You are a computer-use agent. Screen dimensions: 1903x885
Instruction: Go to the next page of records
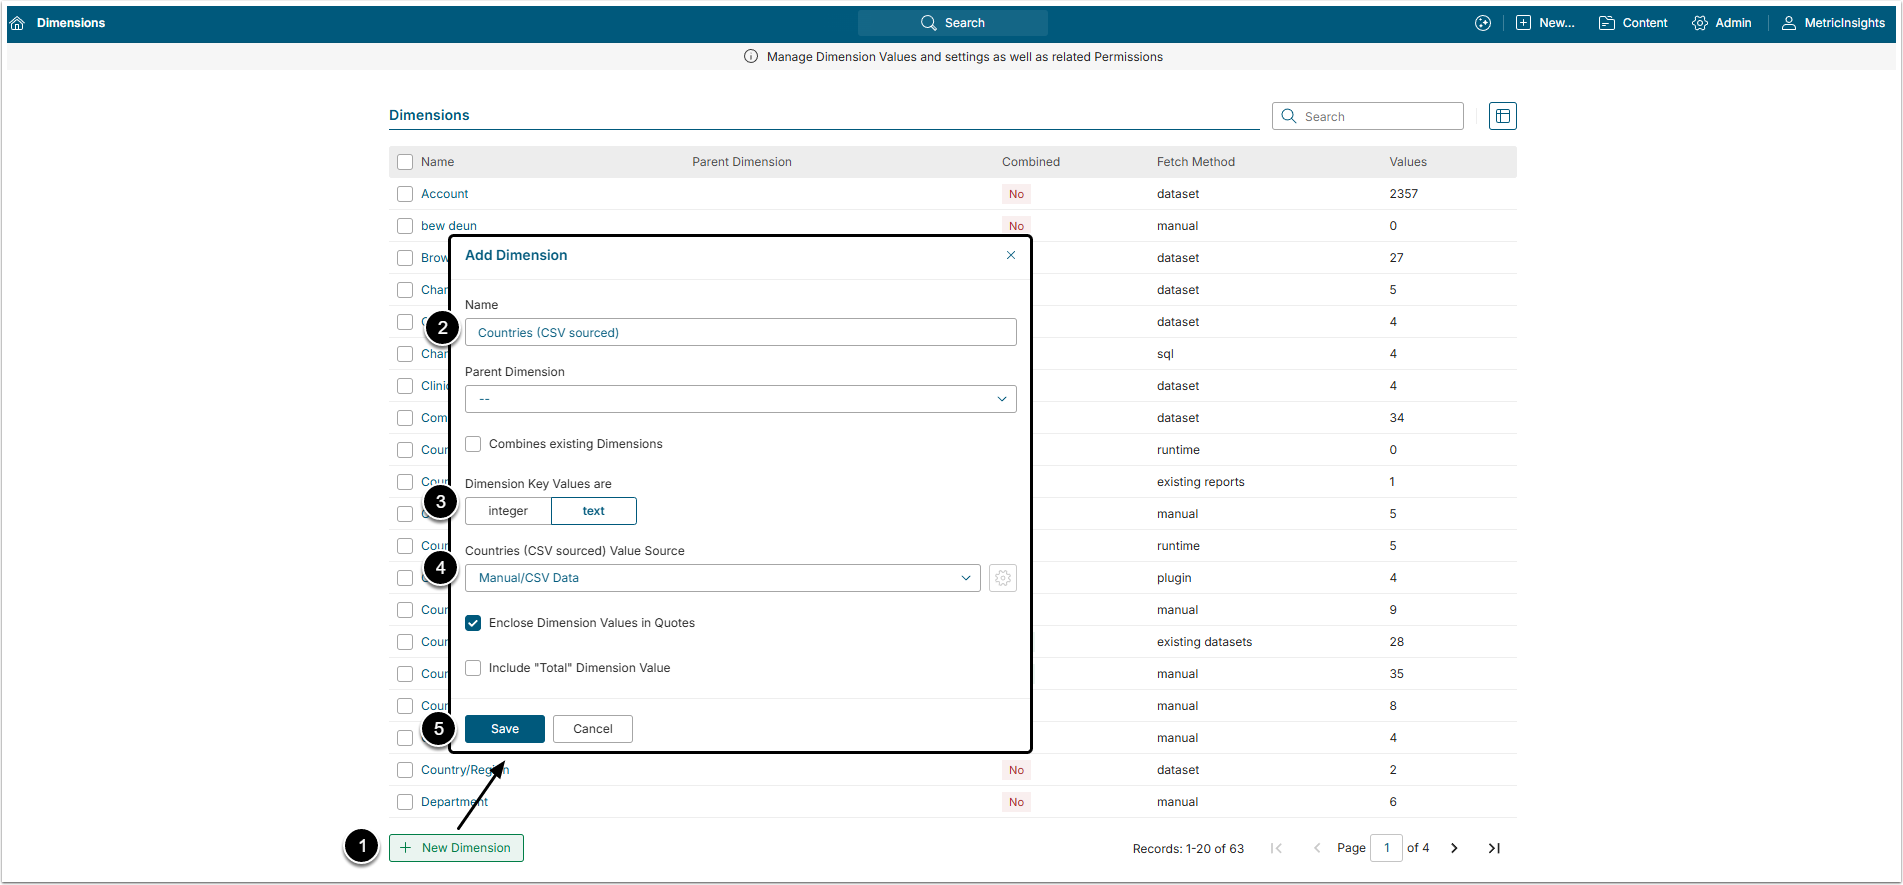(x=1455, y=848)
